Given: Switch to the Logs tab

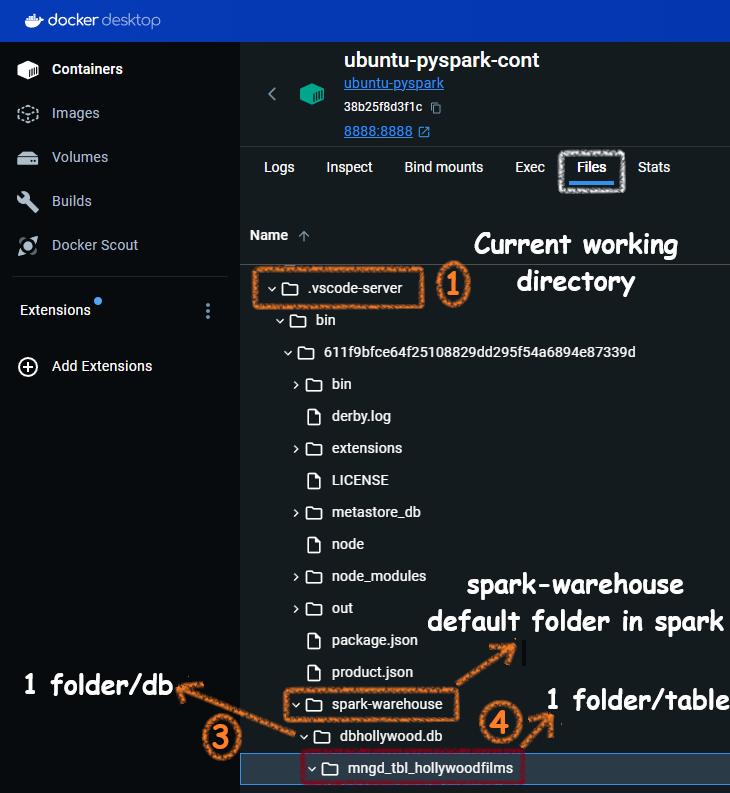Looking at the screenshot, I should [279, 167].
